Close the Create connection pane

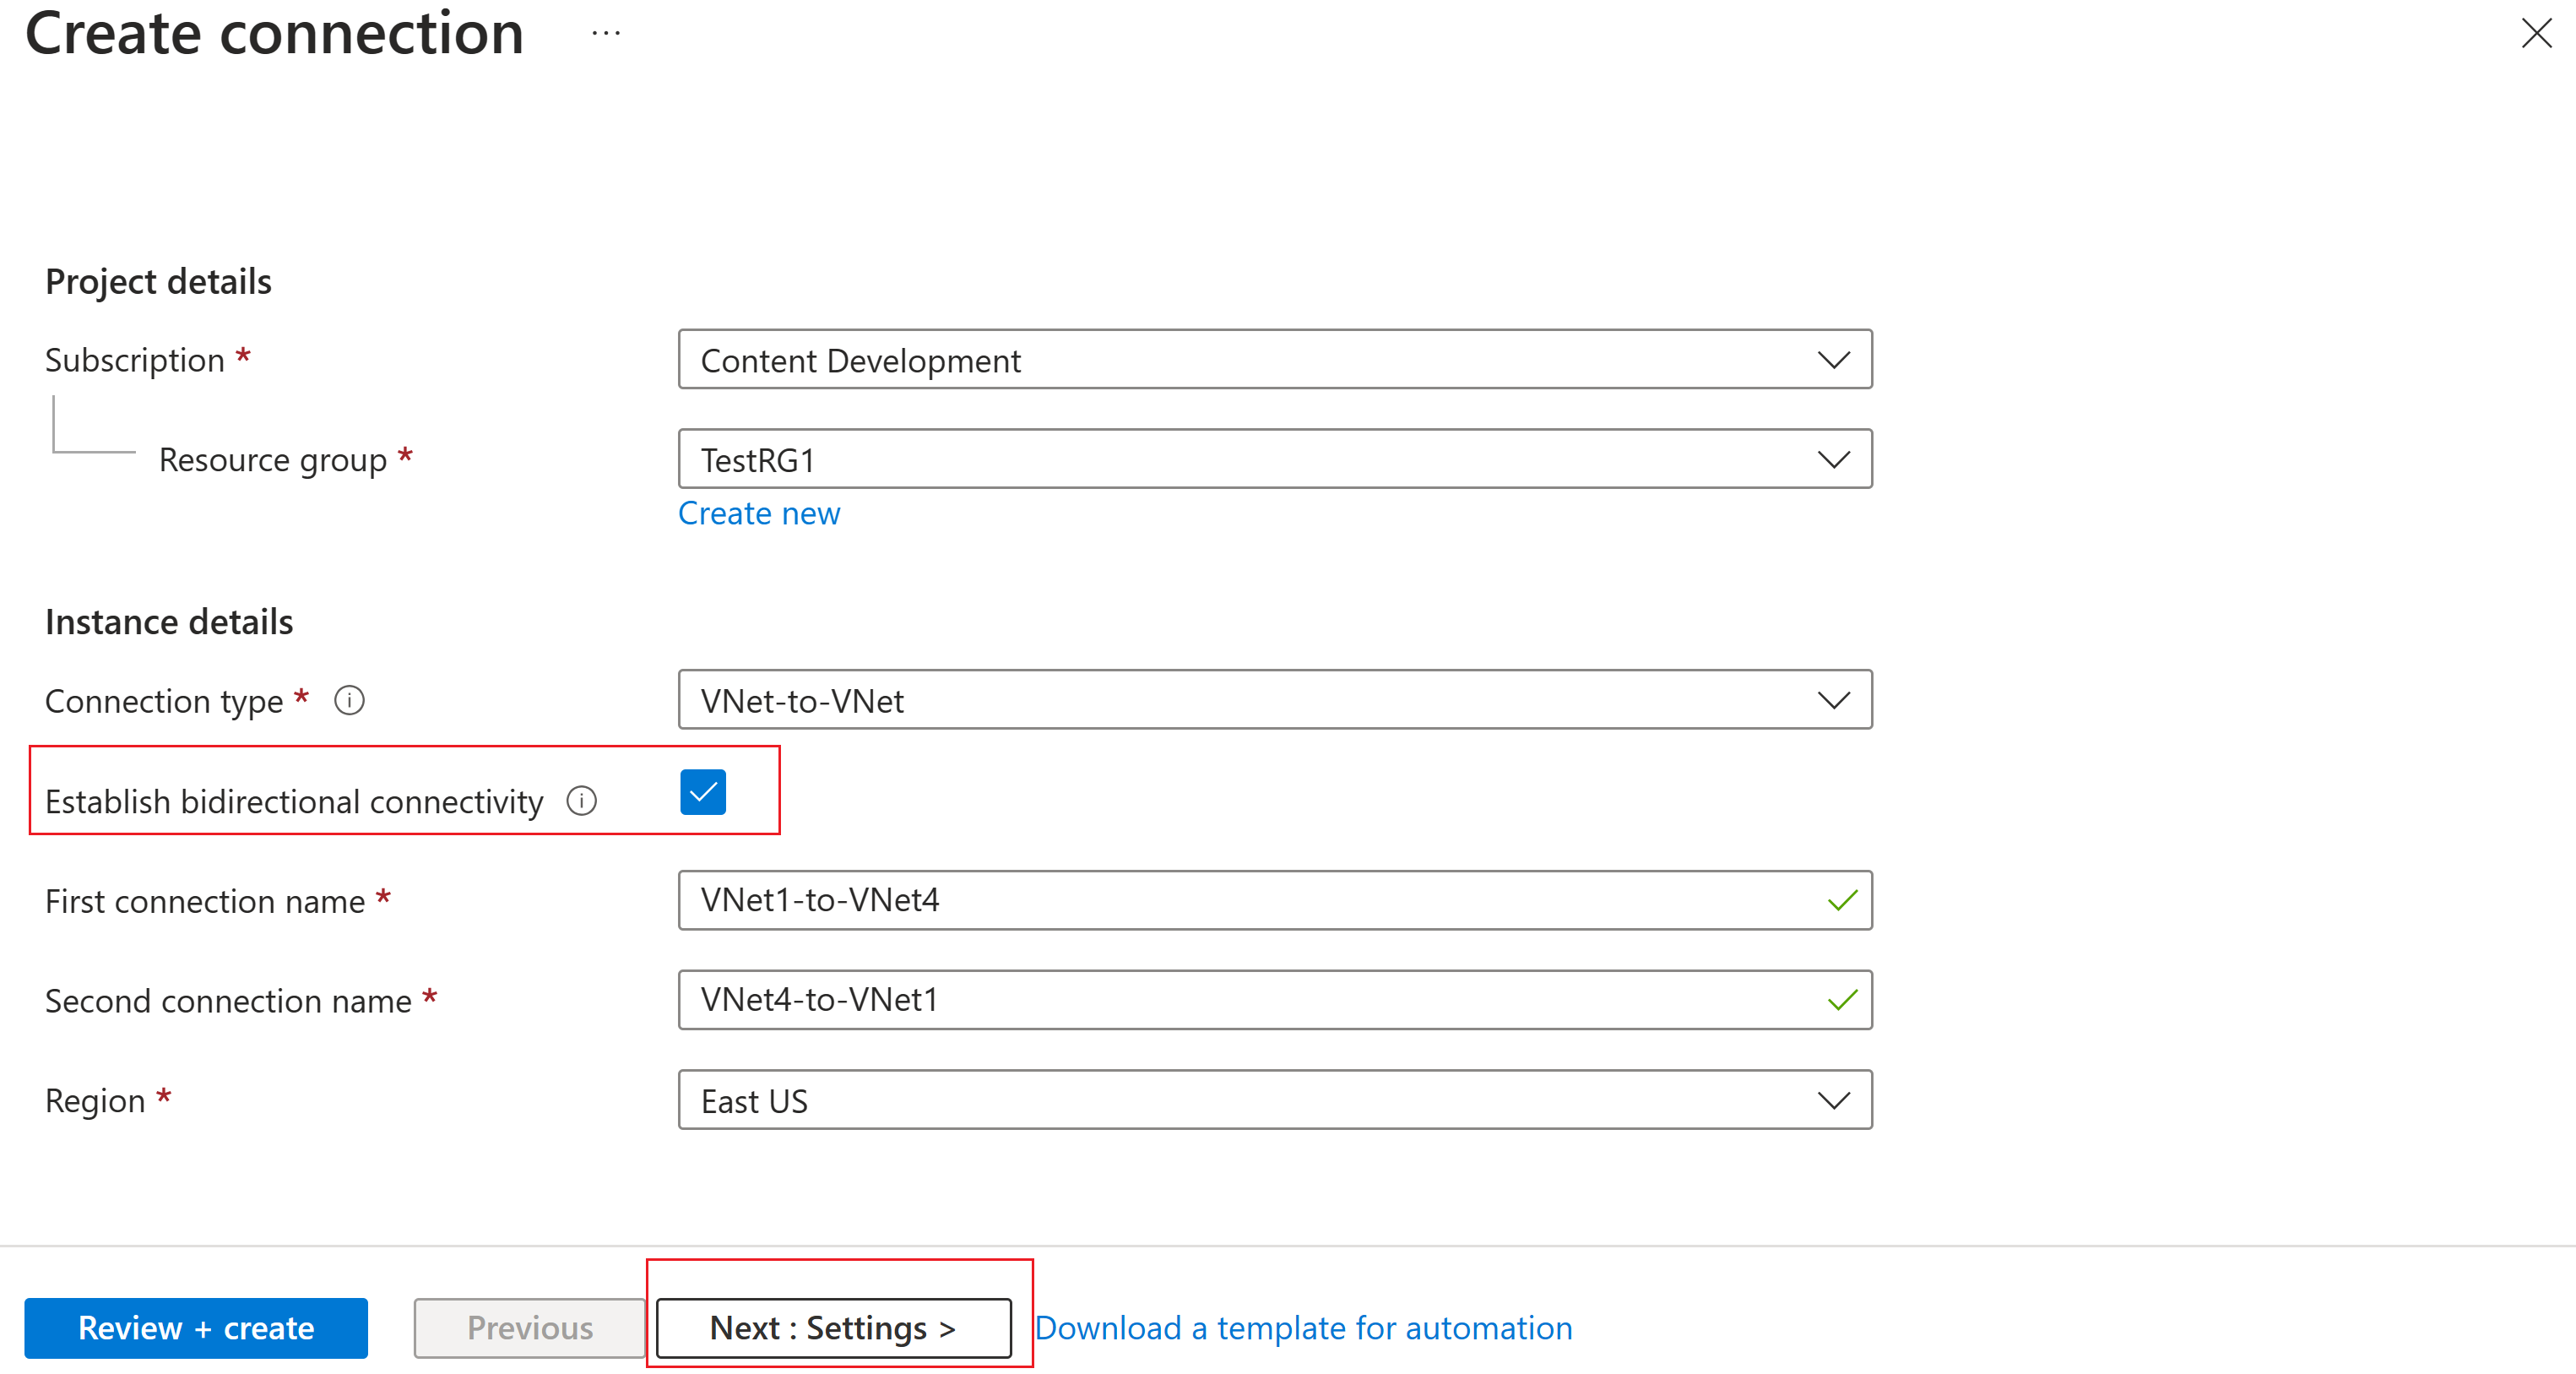[2536, 33]
